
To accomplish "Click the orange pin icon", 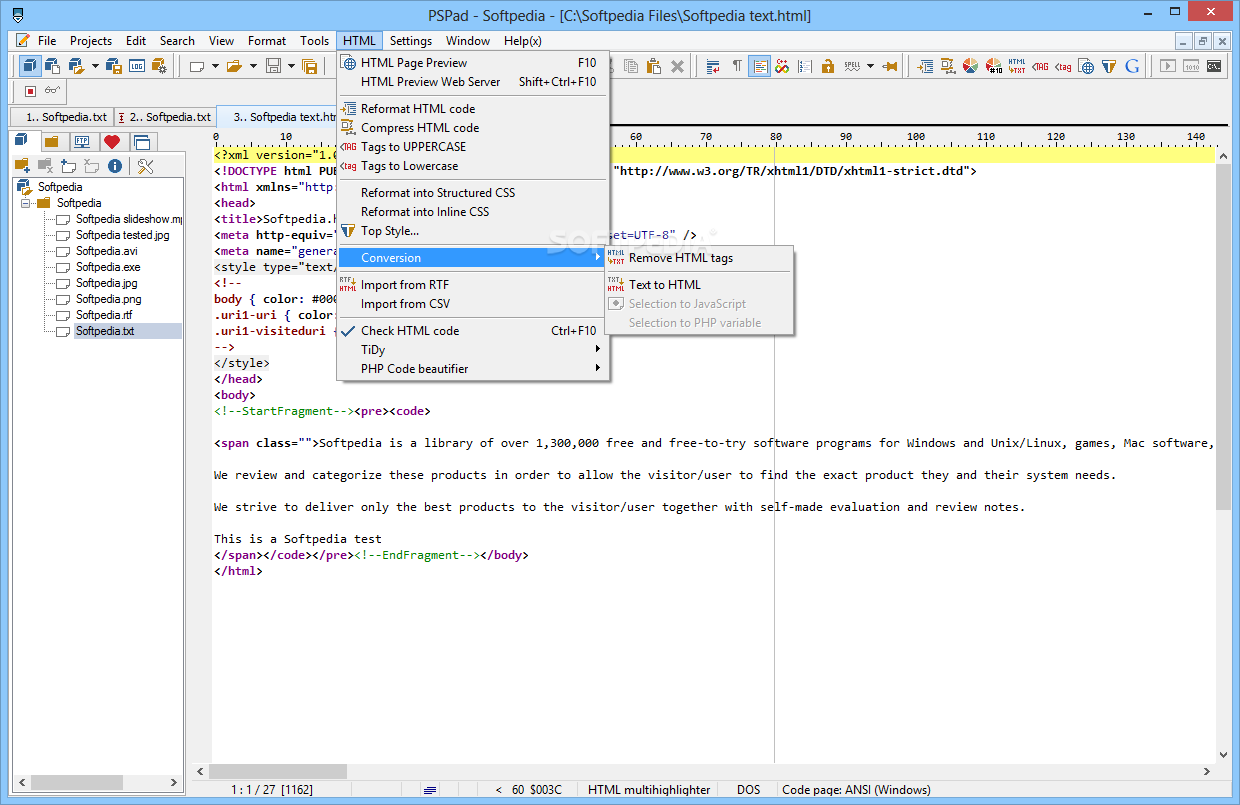I will pos(890,66).
